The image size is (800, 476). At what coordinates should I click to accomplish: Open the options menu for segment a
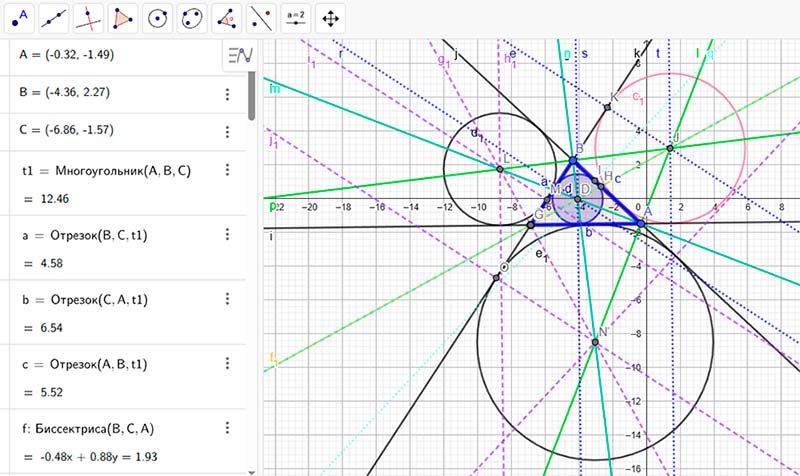[x=227, y=235]
